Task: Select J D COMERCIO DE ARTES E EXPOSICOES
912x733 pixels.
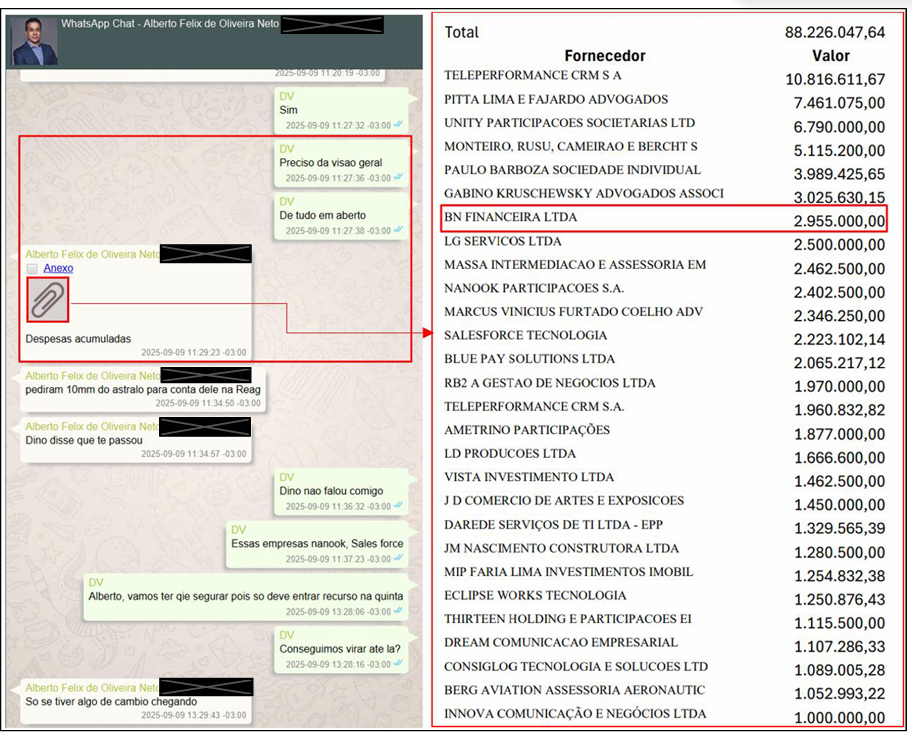Action: (x=664, y=502)
